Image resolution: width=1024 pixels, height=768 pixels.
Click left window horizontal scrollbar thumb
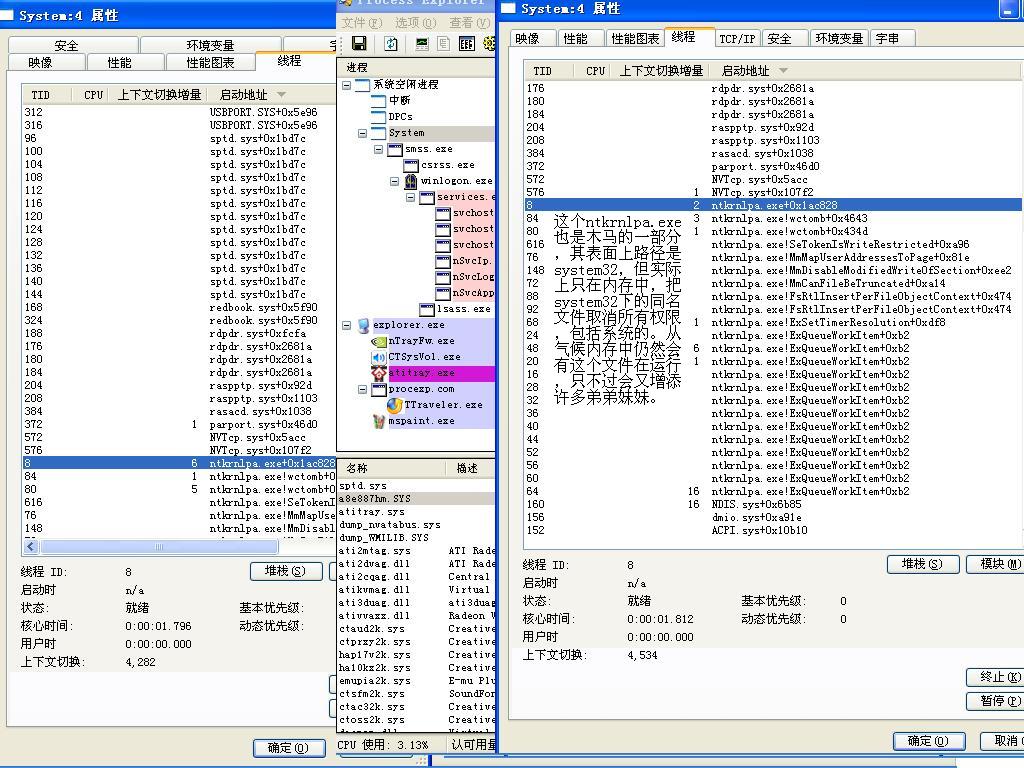[159, 547]
